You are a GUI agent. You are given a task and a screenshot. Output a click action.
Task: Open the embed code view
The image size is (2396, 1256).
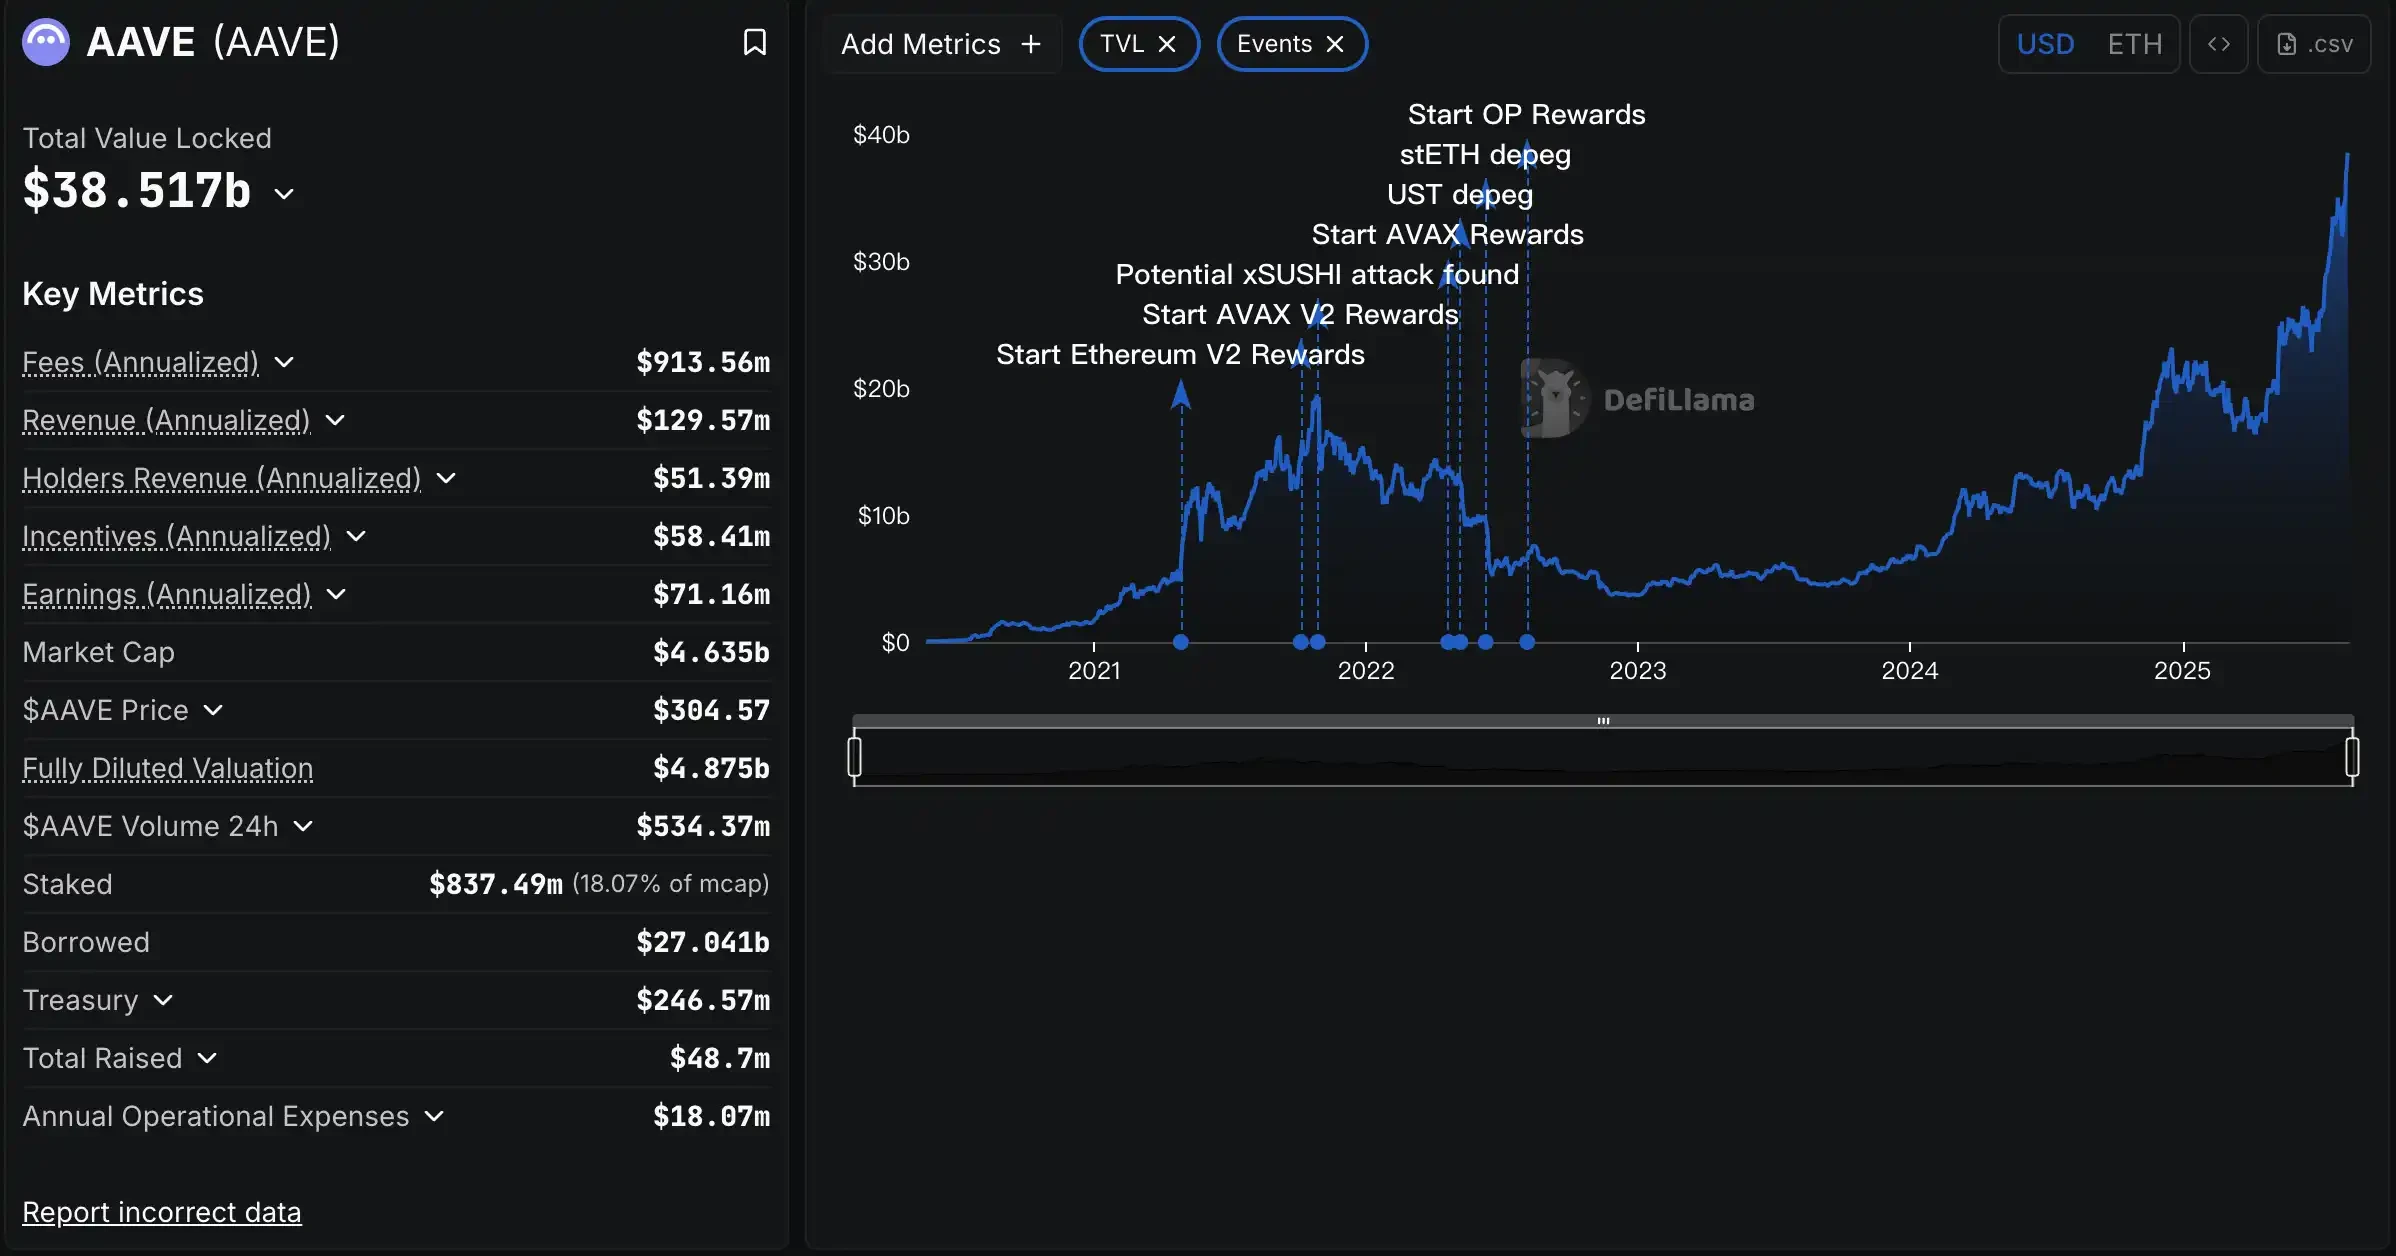tap(2218, 44)
